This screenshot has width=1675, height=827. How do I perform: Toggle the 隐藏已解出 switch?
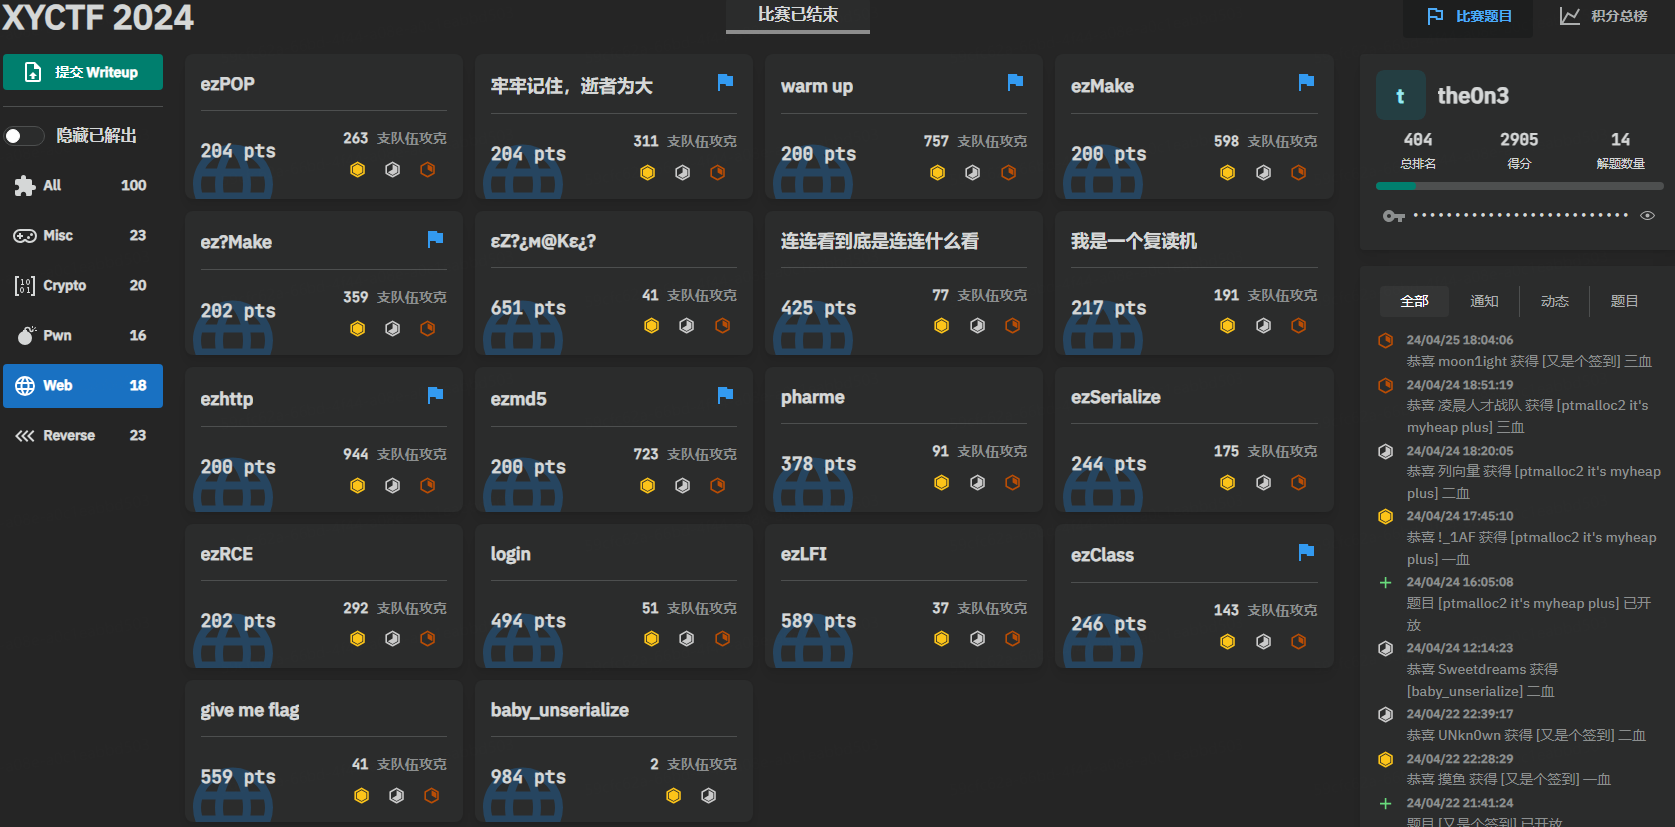point(24,136)
